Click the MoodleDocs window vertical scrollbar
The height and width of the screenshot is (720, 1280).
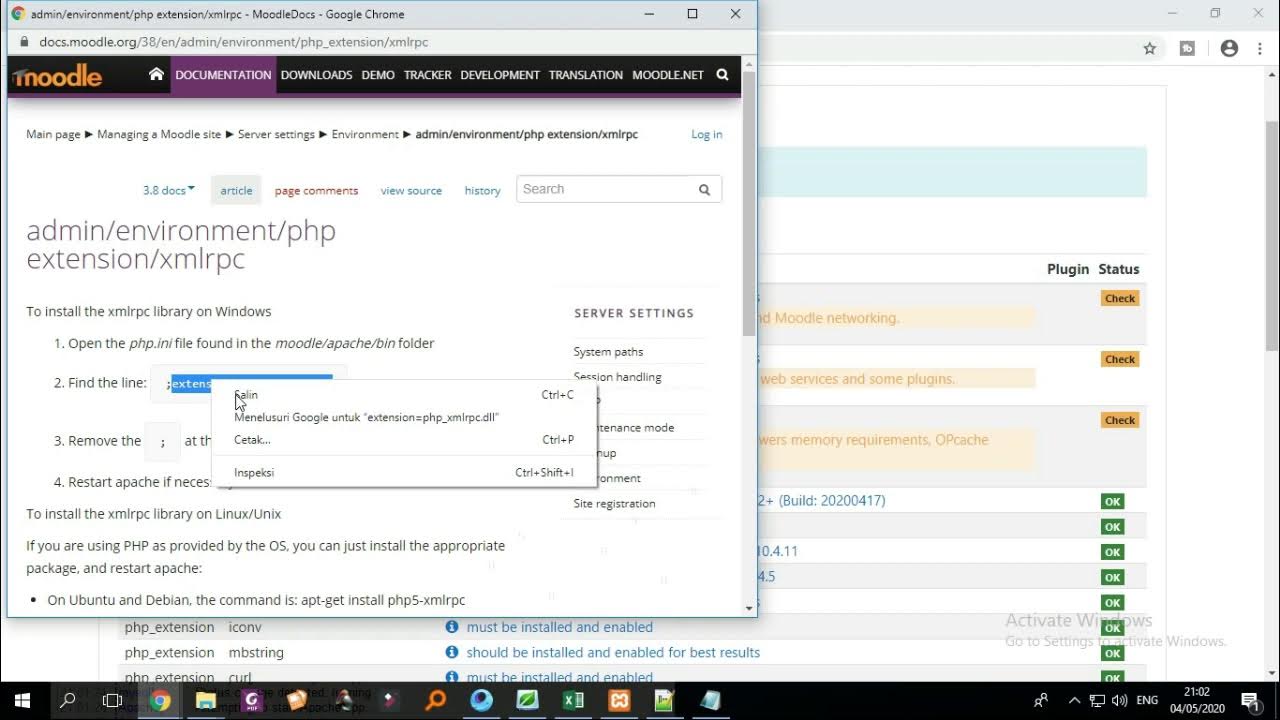pos(749,205)
